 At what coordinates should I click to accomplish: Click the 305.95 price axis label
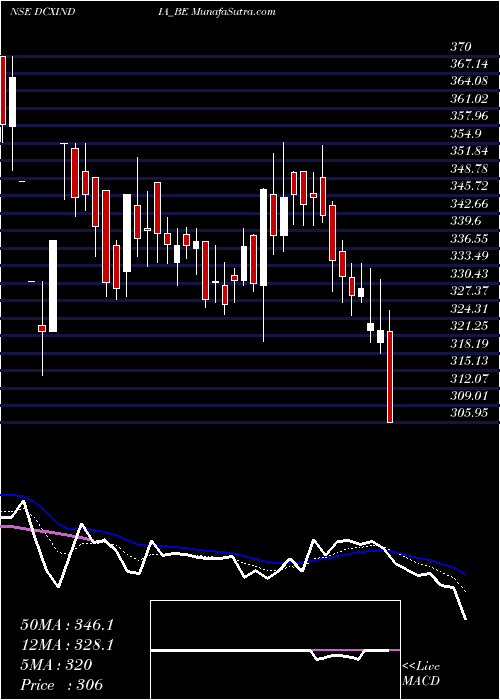[x=468, y=413]
